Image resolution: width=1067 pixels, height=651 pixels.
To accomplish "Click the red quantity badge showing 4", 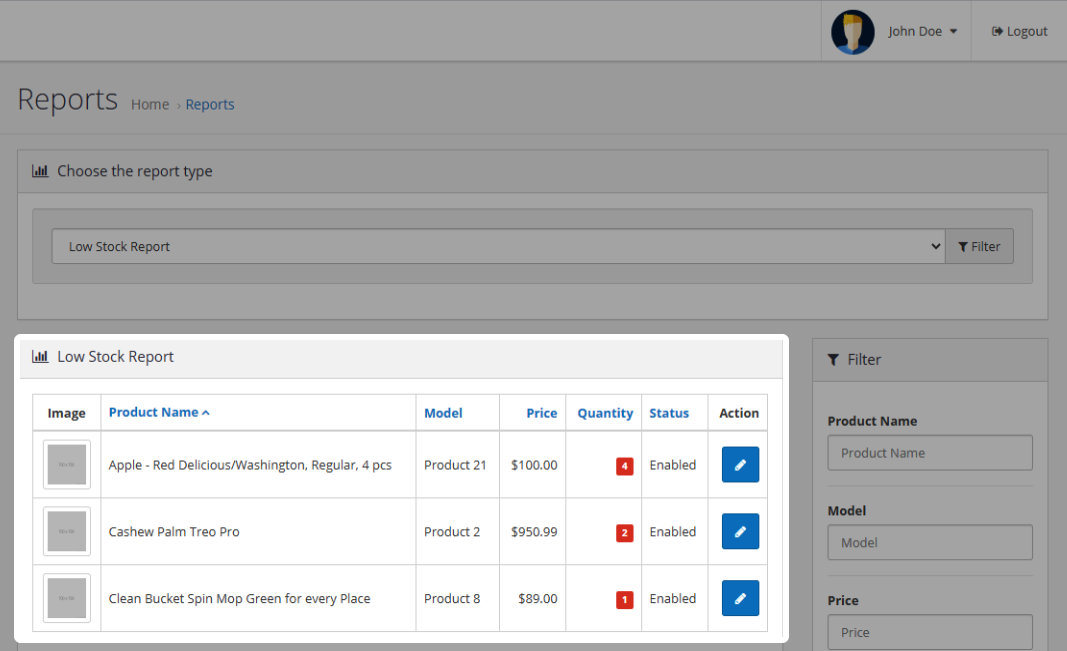I will click(625, 466).
